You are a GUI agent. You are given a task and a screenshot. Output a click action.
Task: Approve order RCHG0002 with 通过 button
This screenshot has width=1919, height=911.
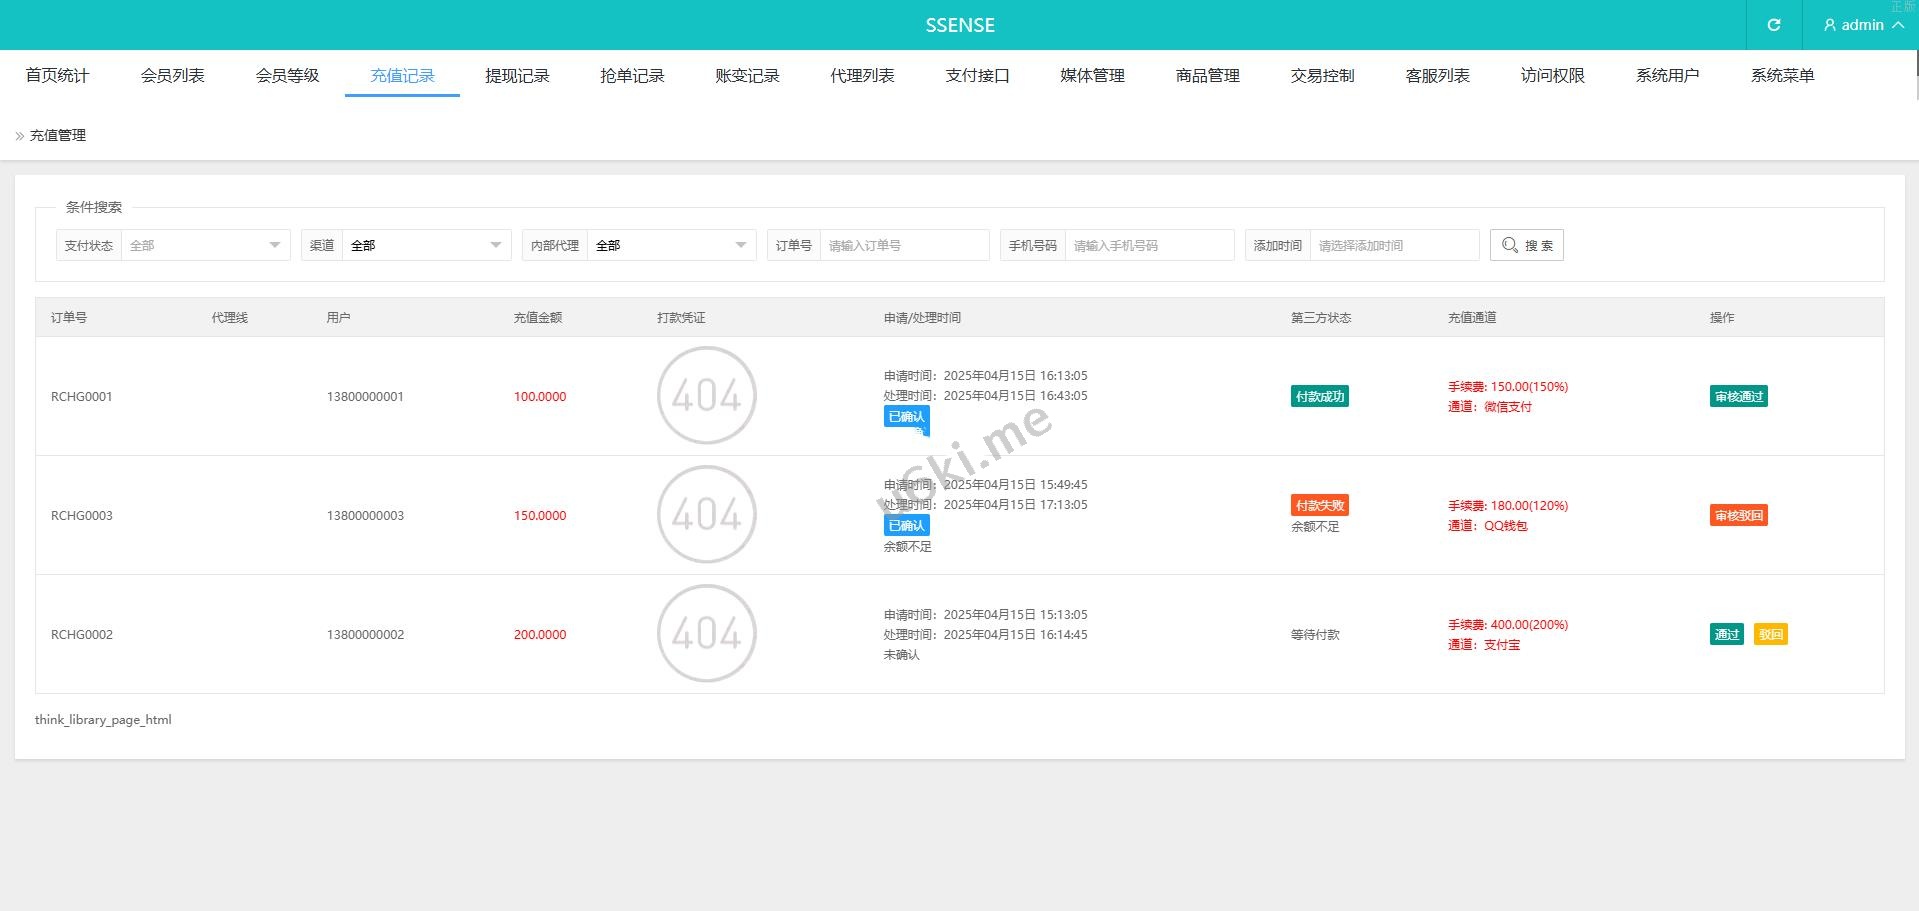click(x=1726, y=635)
